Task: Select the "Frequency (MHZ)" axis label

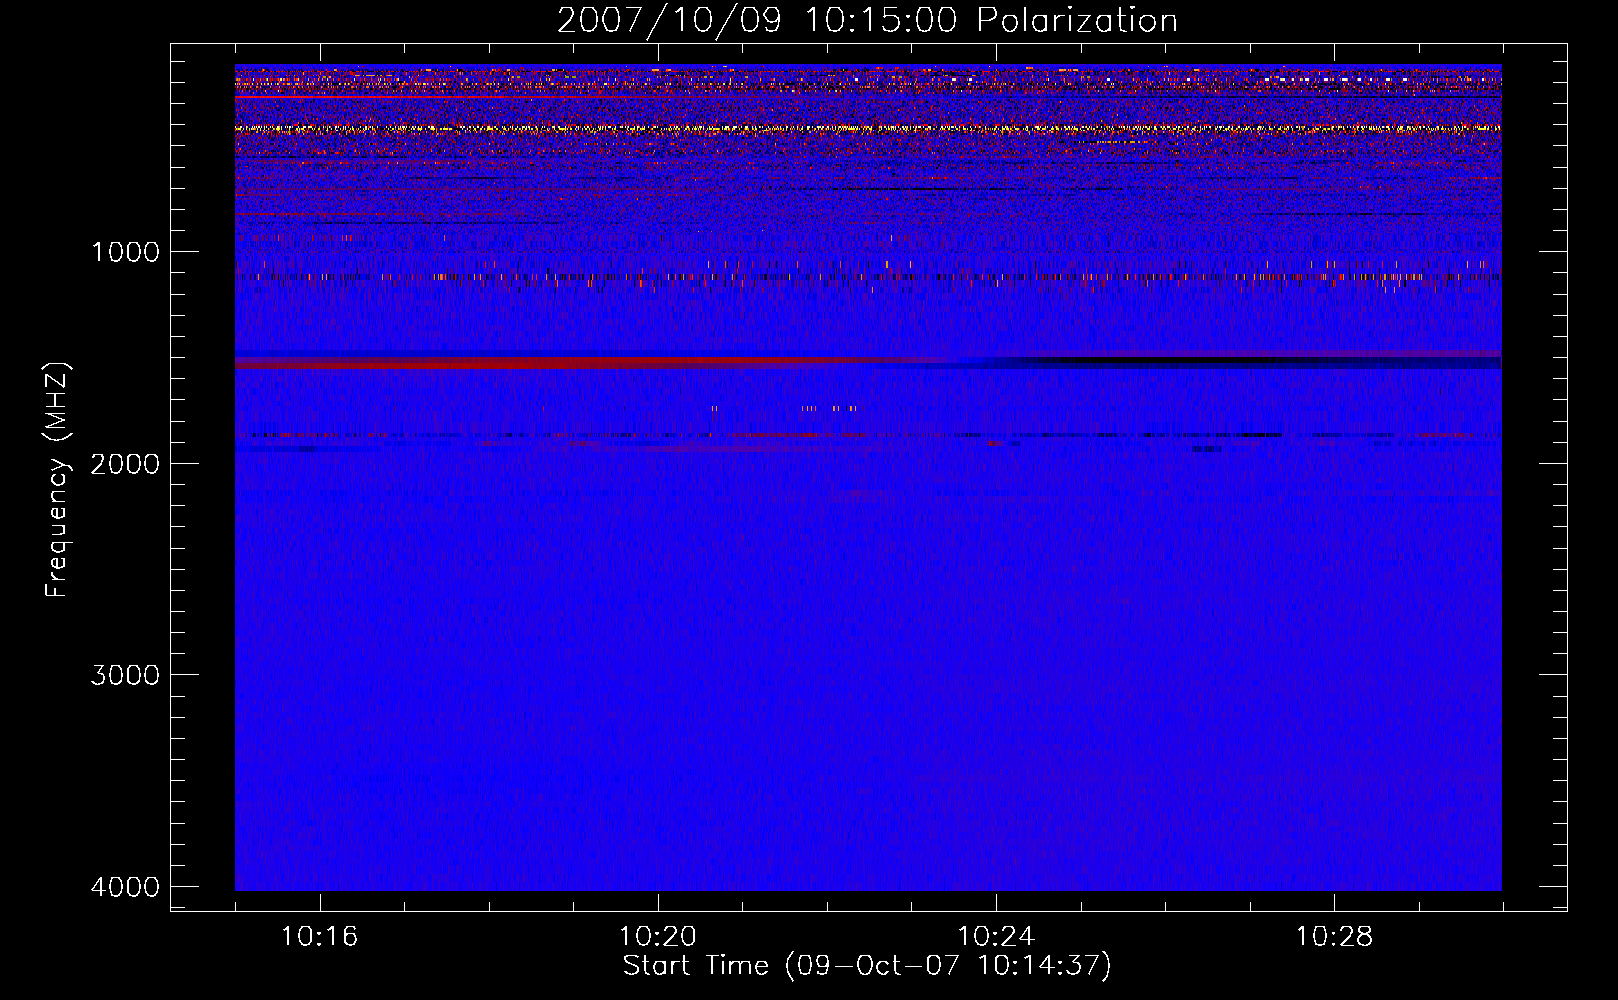Action: (56, 480)
